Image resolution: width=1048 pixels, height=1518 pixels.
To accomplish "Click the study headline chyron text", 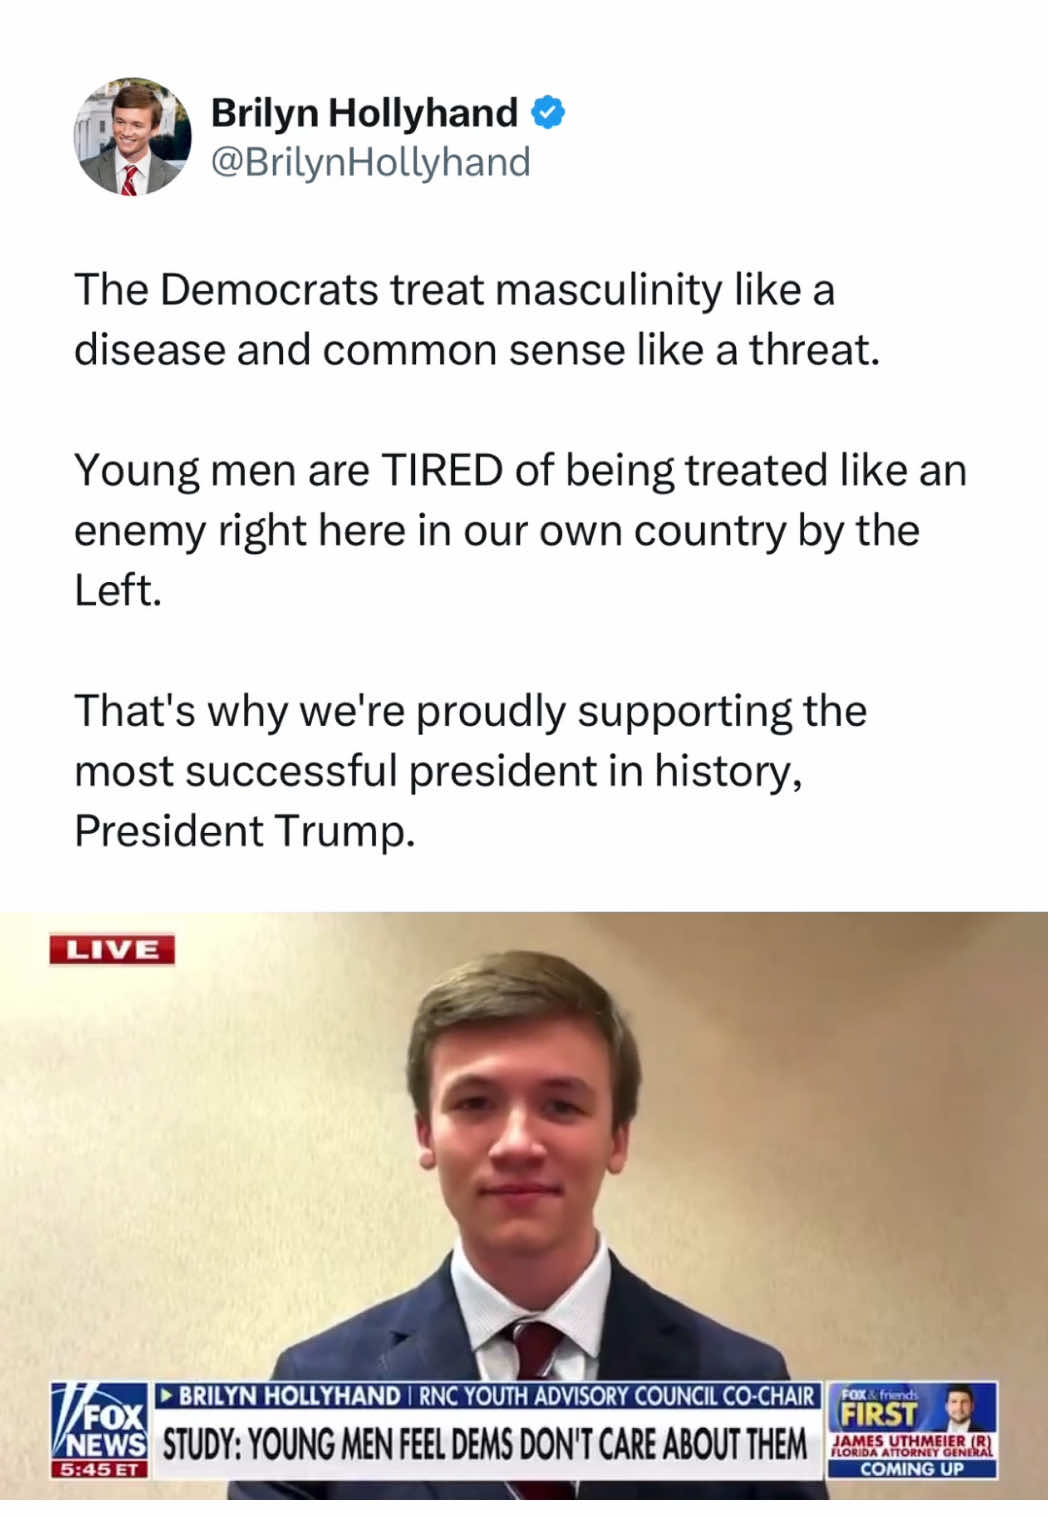I will coord(485,1444).
